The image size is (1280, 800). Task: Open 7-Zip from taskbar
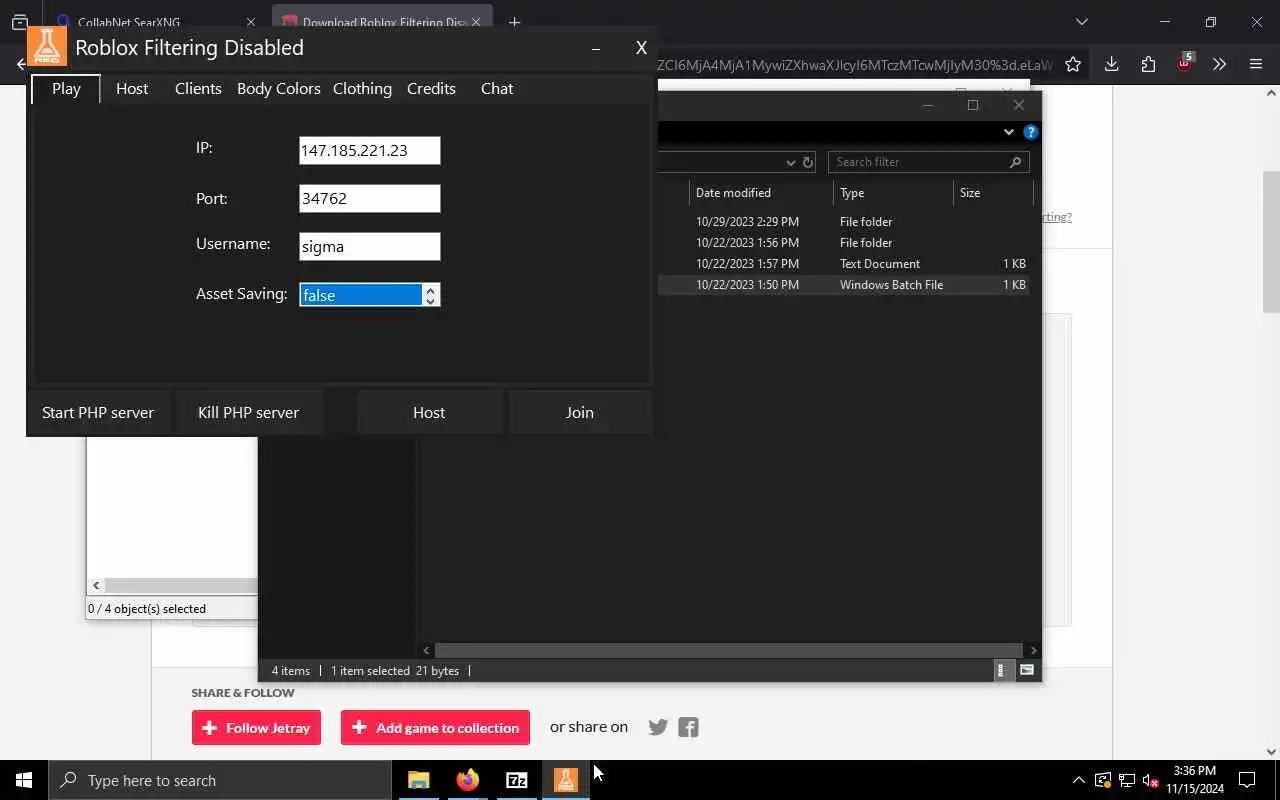coord(516,780)
